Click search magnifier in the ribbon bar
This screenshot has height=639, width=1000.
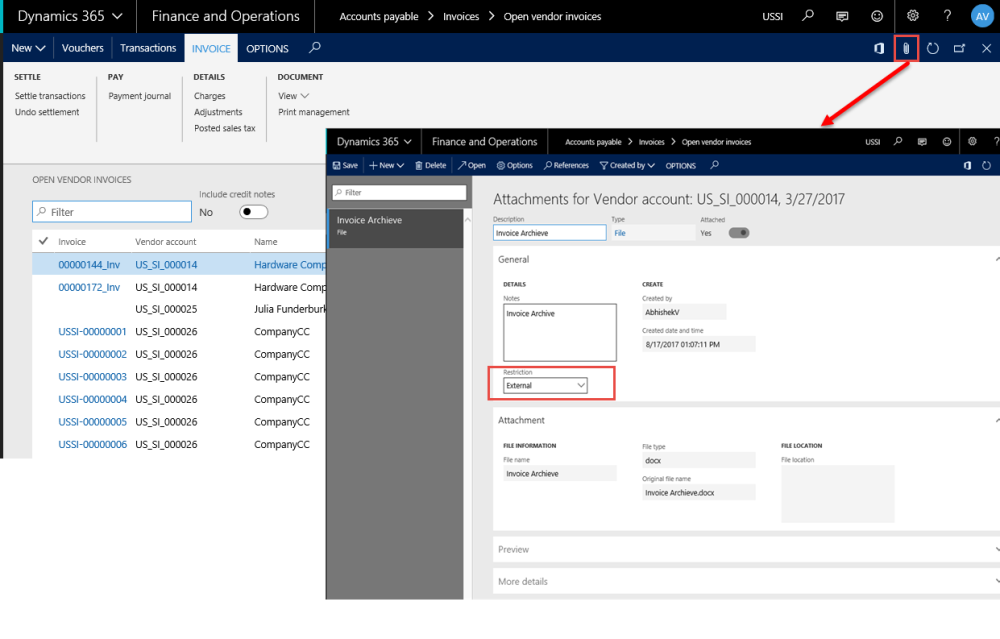[315, 48]
